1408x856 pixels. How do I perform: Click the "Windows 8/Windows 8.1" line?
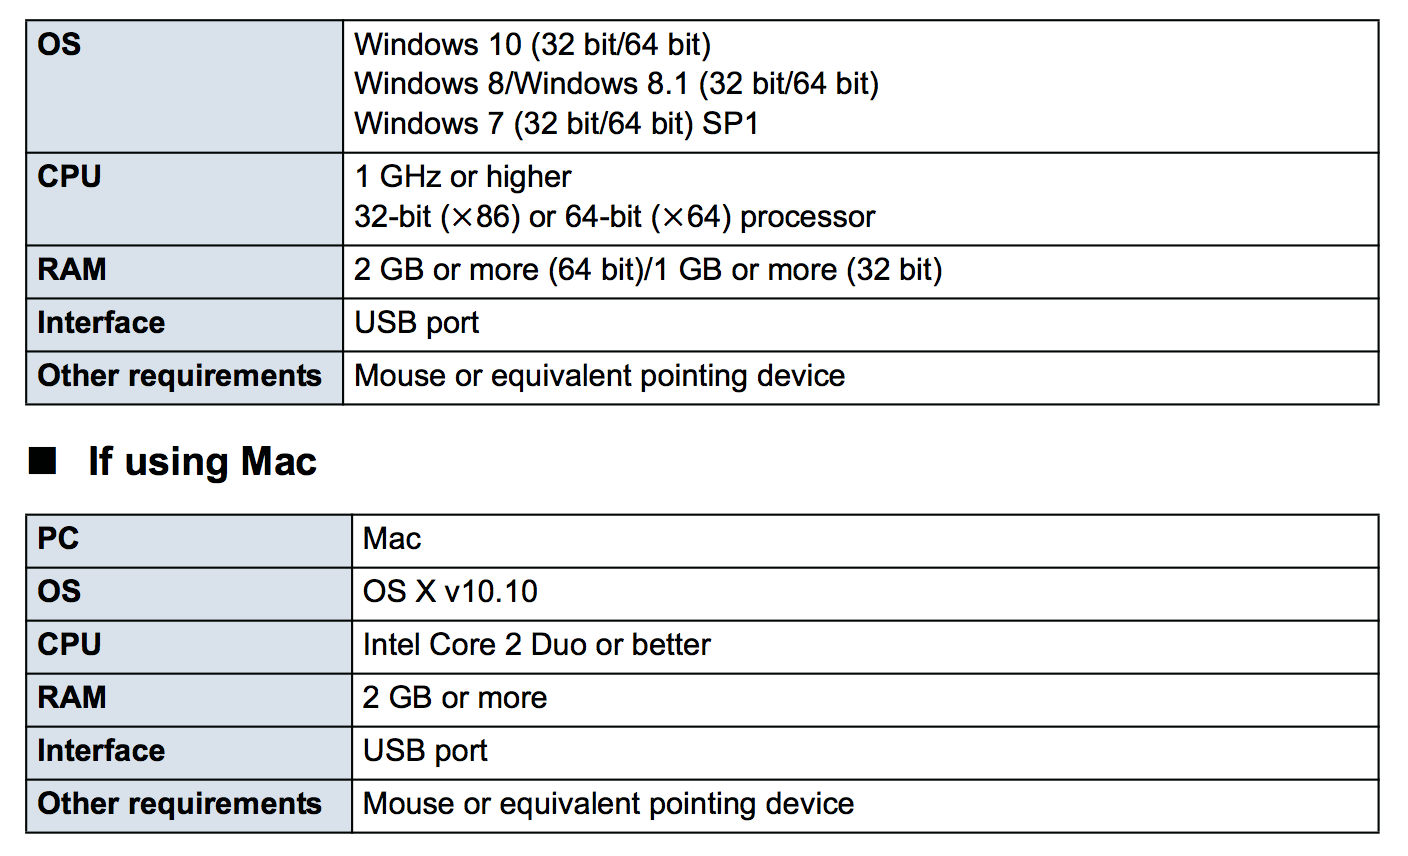click(616, 84)
